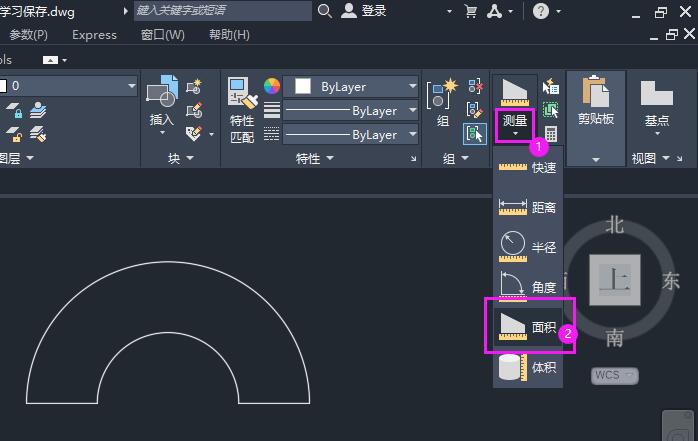Click the layer Lock icon with cyan padlock

pos(14,110)
